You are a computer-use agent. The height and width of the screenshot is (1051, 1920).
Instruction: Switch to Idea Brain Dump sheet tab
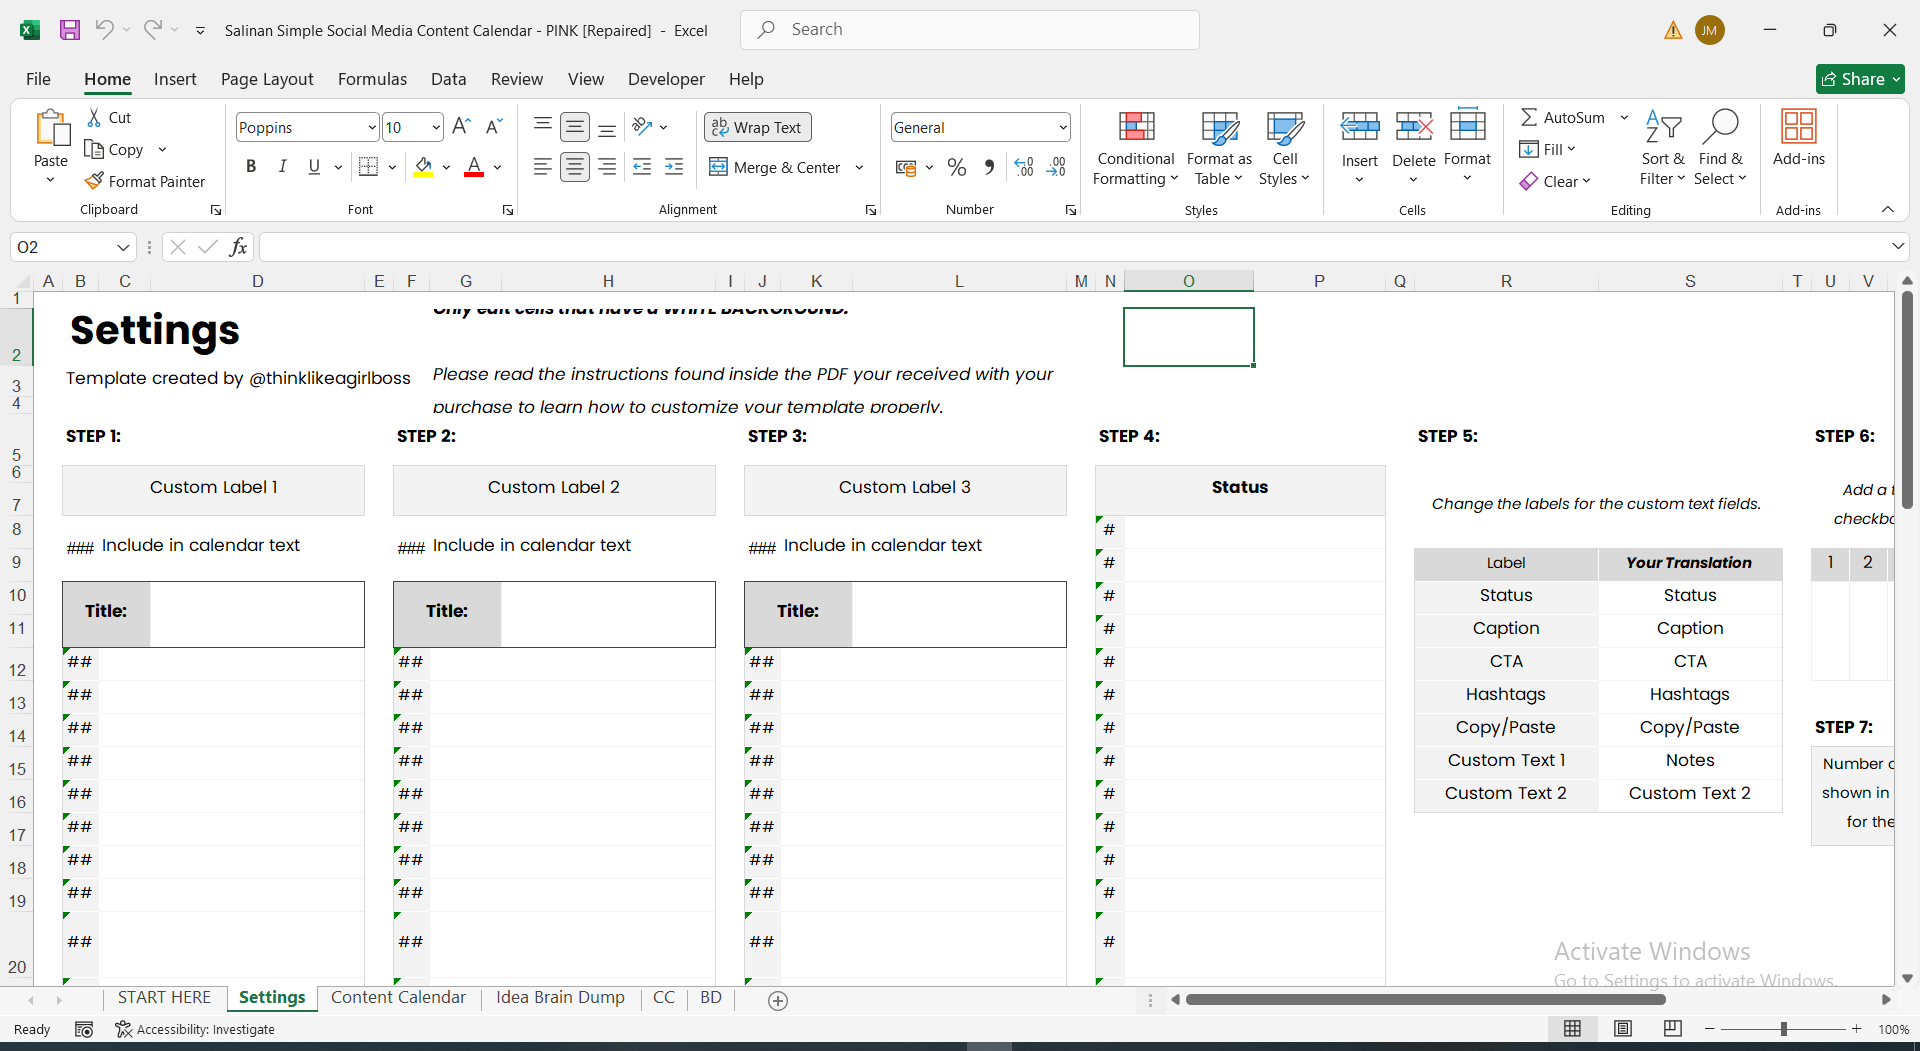[x=560, y=997]
